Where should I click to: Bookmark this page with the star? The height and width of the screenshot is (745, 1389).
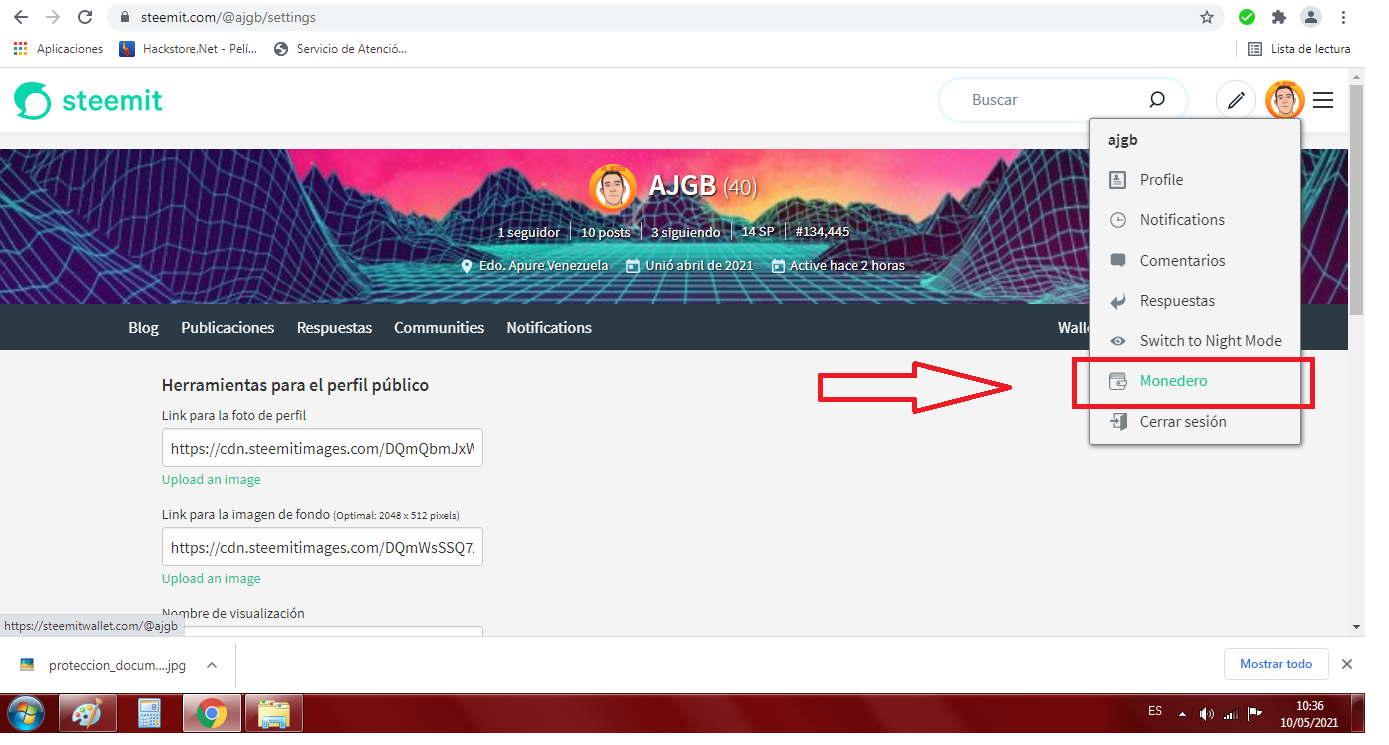pos(1207,17)
